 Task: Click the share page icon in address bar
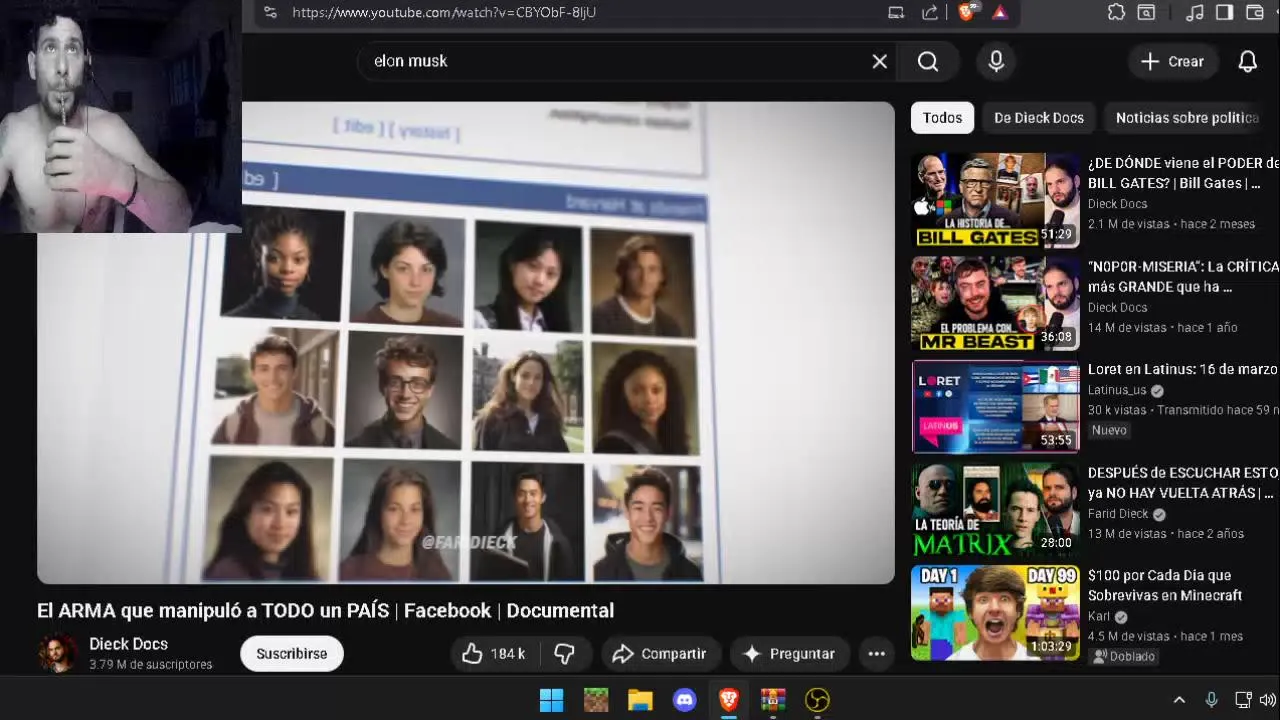point(929,12)
